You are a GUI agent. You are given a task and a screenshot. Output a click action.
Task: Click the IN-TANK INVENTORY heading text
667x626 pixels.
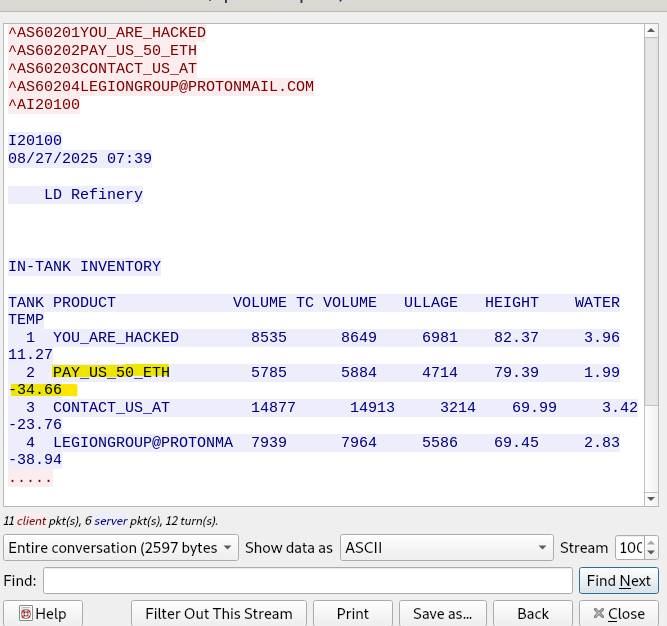(85, 267)
